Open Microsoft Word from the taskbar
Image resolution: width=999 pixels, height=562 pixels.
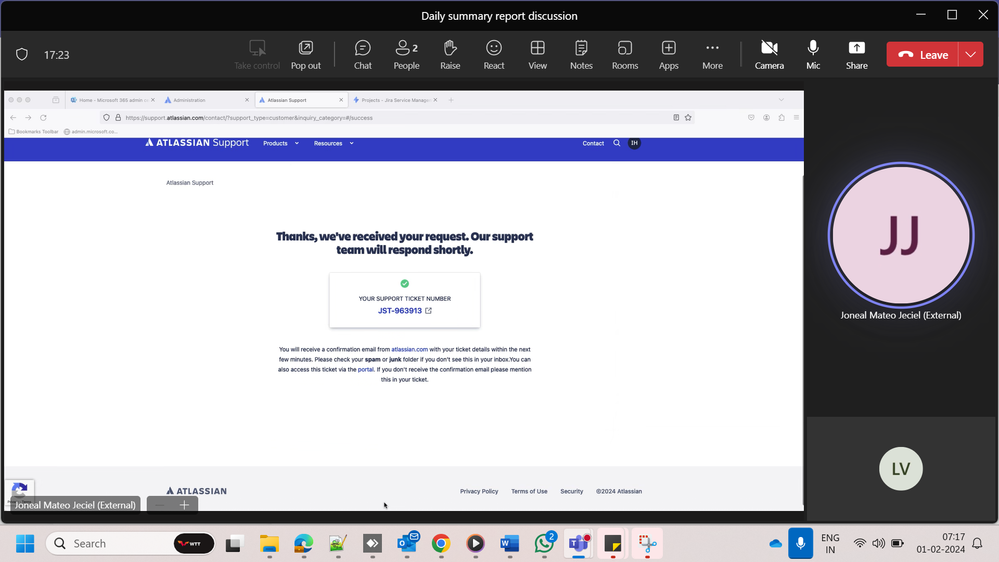point(510,544)
